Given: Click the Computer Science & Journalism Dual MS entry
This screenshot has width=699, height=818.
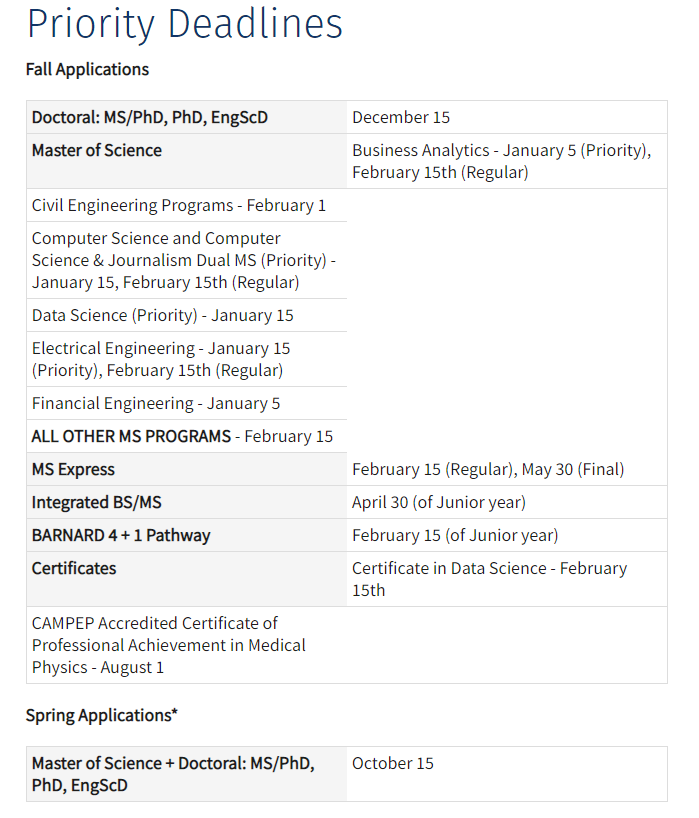Looking at the screenshot, I should [184, 260].
